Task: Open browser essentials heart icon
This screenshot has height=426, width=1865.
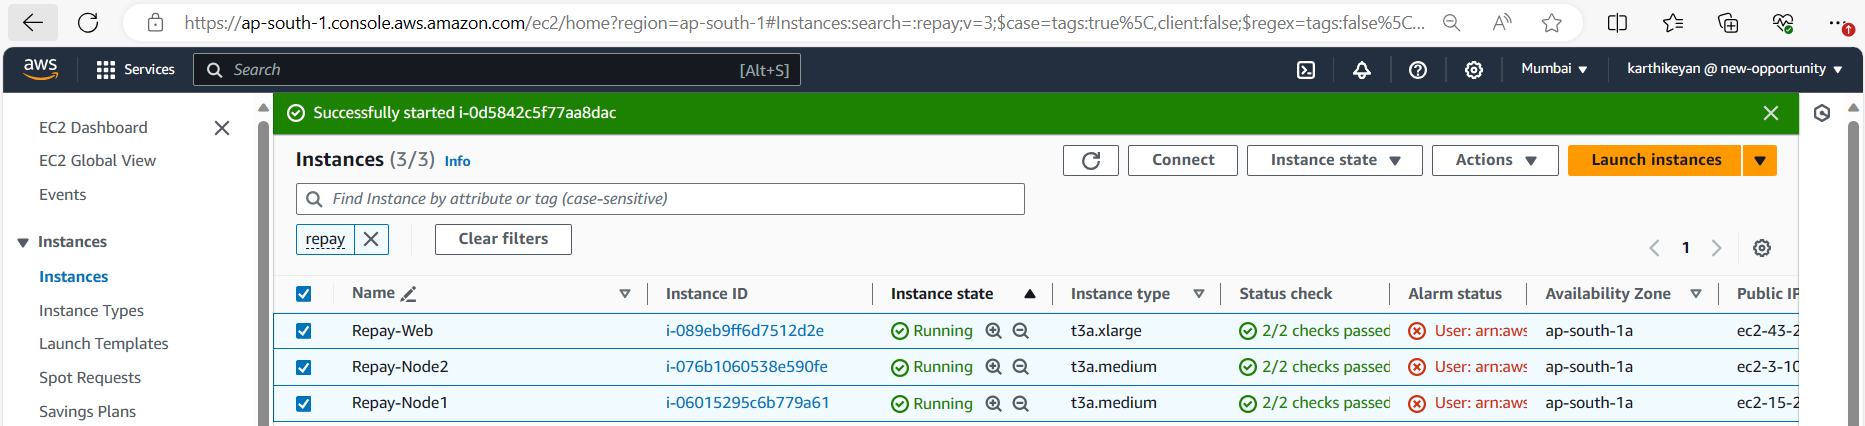Action: click(x=1783, y=23)
